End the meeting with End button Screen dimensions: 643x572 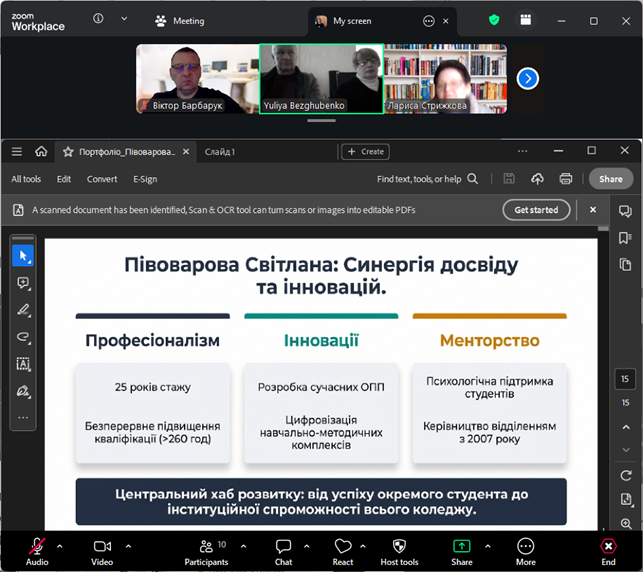click(x=608, y=551)
